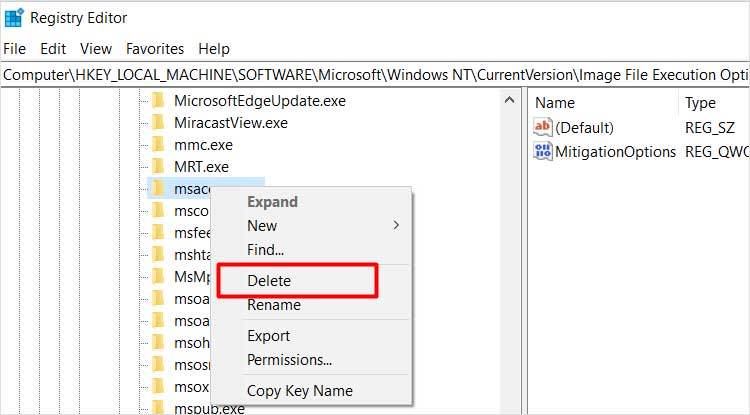
Task: Select the MitigationOptions value entry
Action: (616, 152)
